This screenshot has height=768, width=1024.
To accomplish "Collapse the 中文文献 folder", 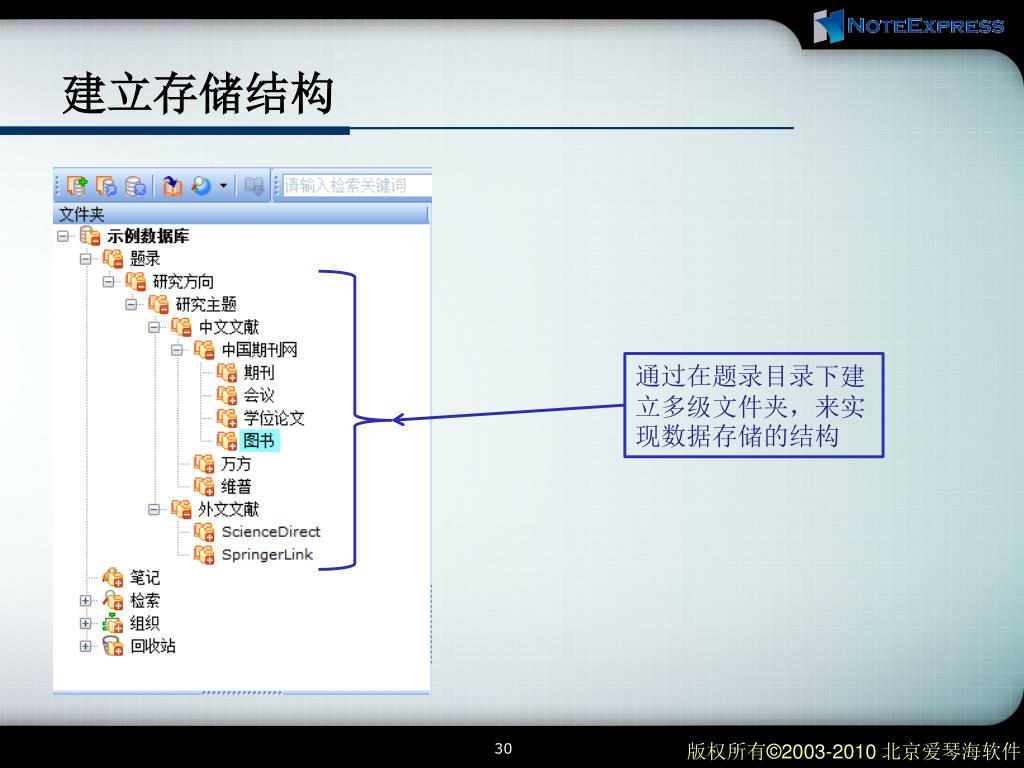I will click(154, 327).
